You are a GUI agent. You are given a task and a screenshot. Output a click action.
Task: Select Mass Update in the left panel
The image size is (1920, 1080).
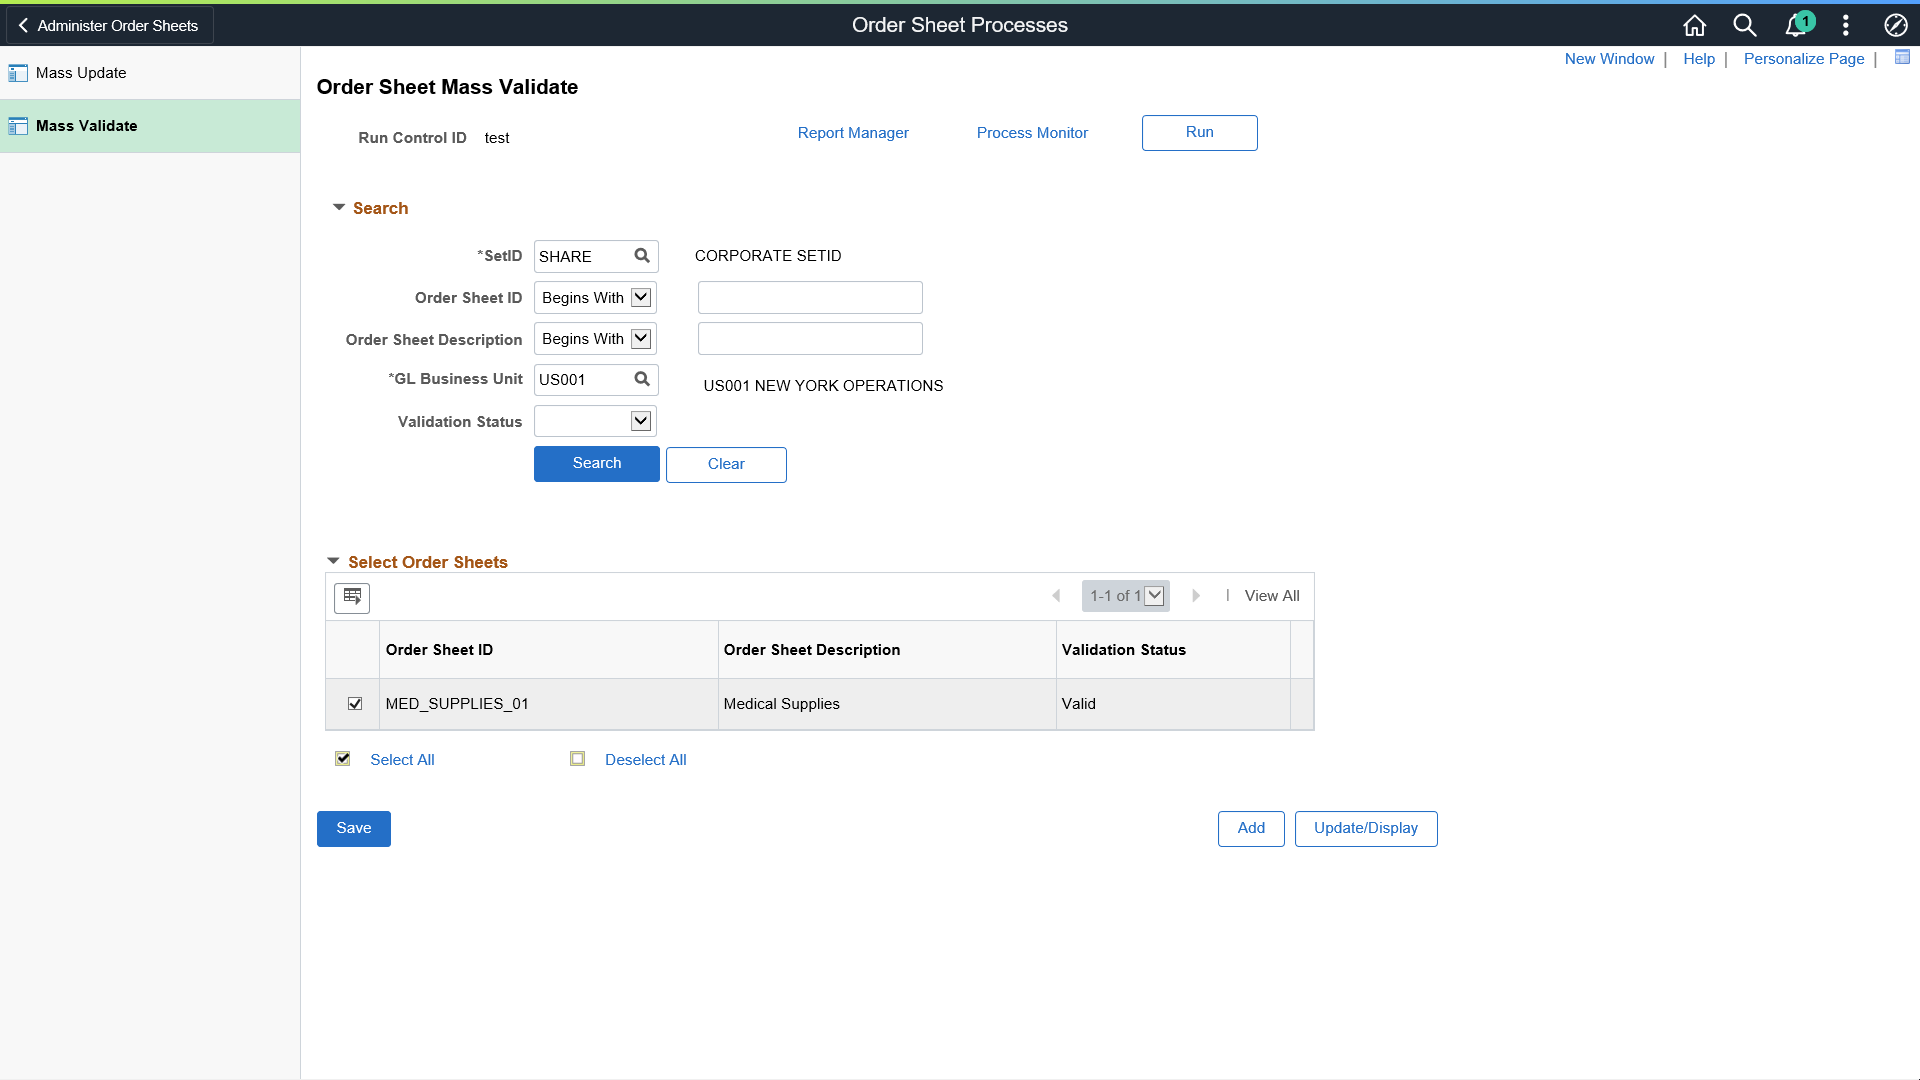(x=80, y=72)
